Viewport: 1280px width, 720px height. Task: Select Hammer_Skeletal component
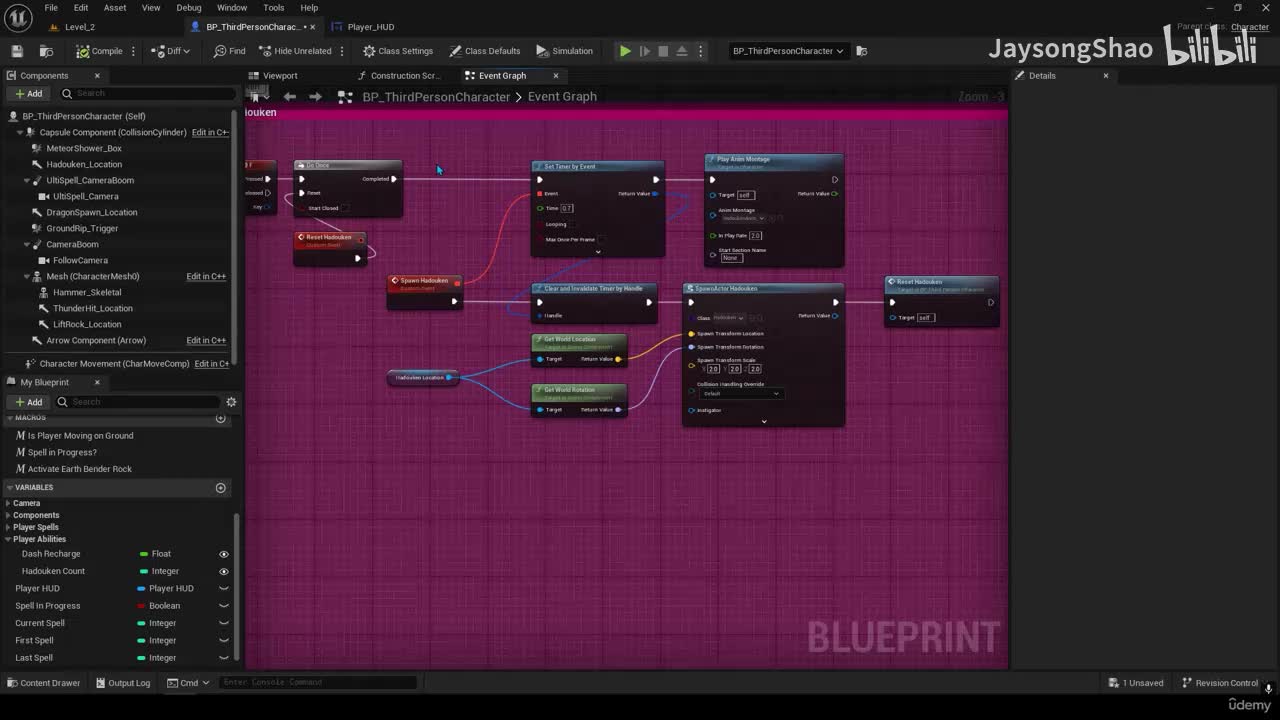coord(87,292)
